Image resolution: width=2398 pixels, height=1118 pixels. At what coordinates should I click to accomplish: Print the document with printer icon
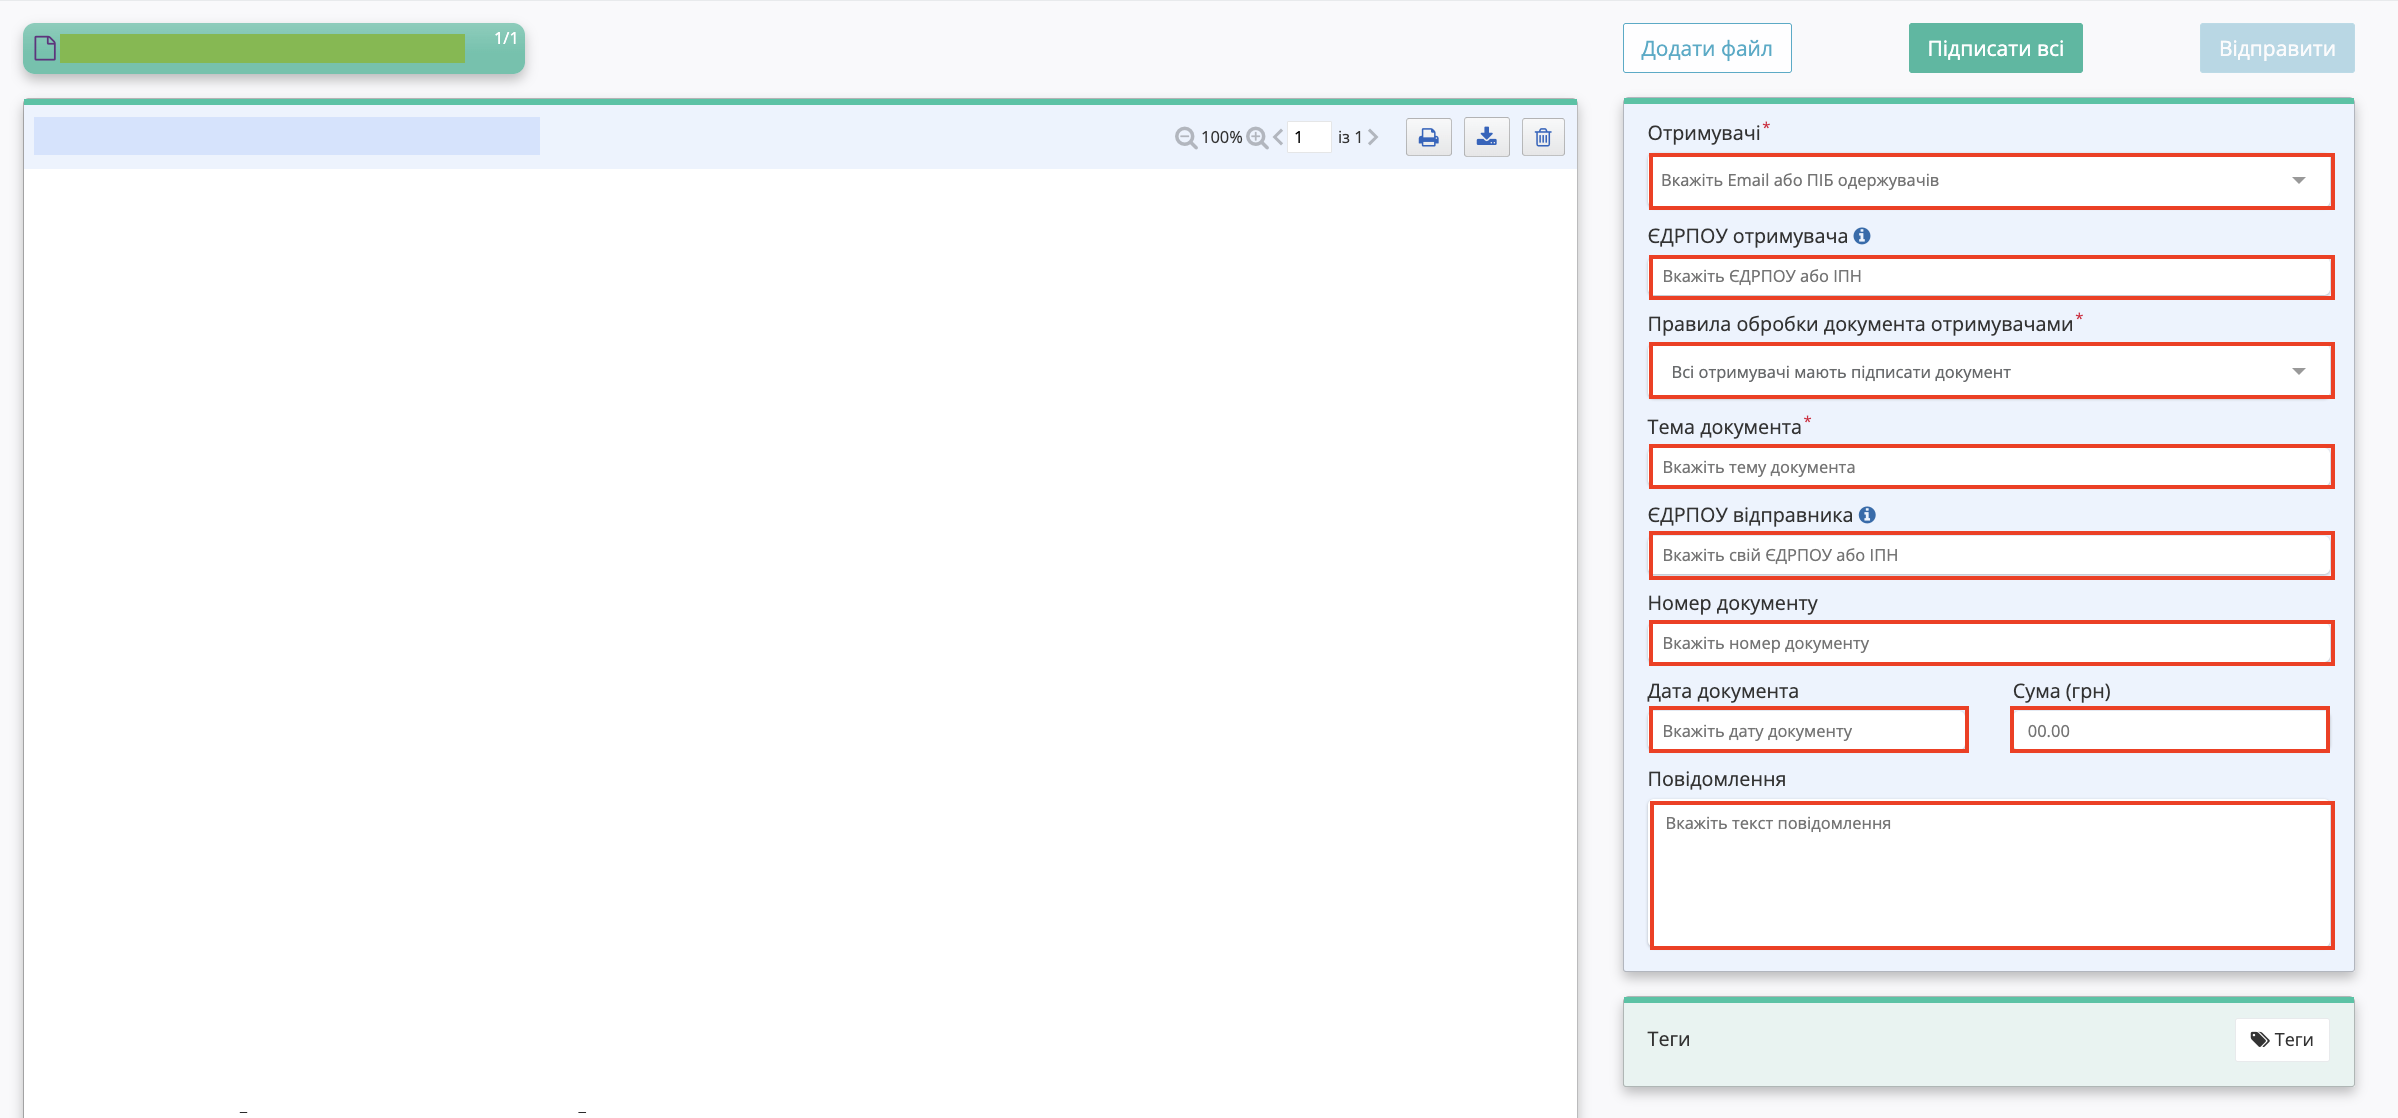tap(1428, 137)
